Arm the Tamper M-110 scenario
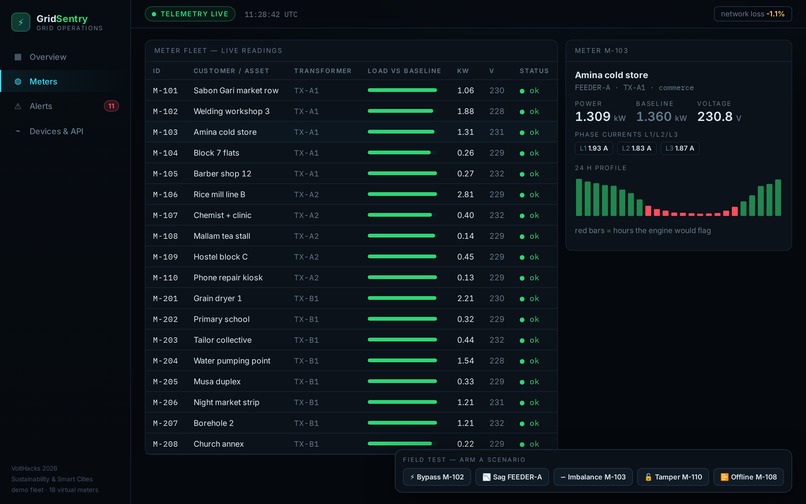 (673, 477)
